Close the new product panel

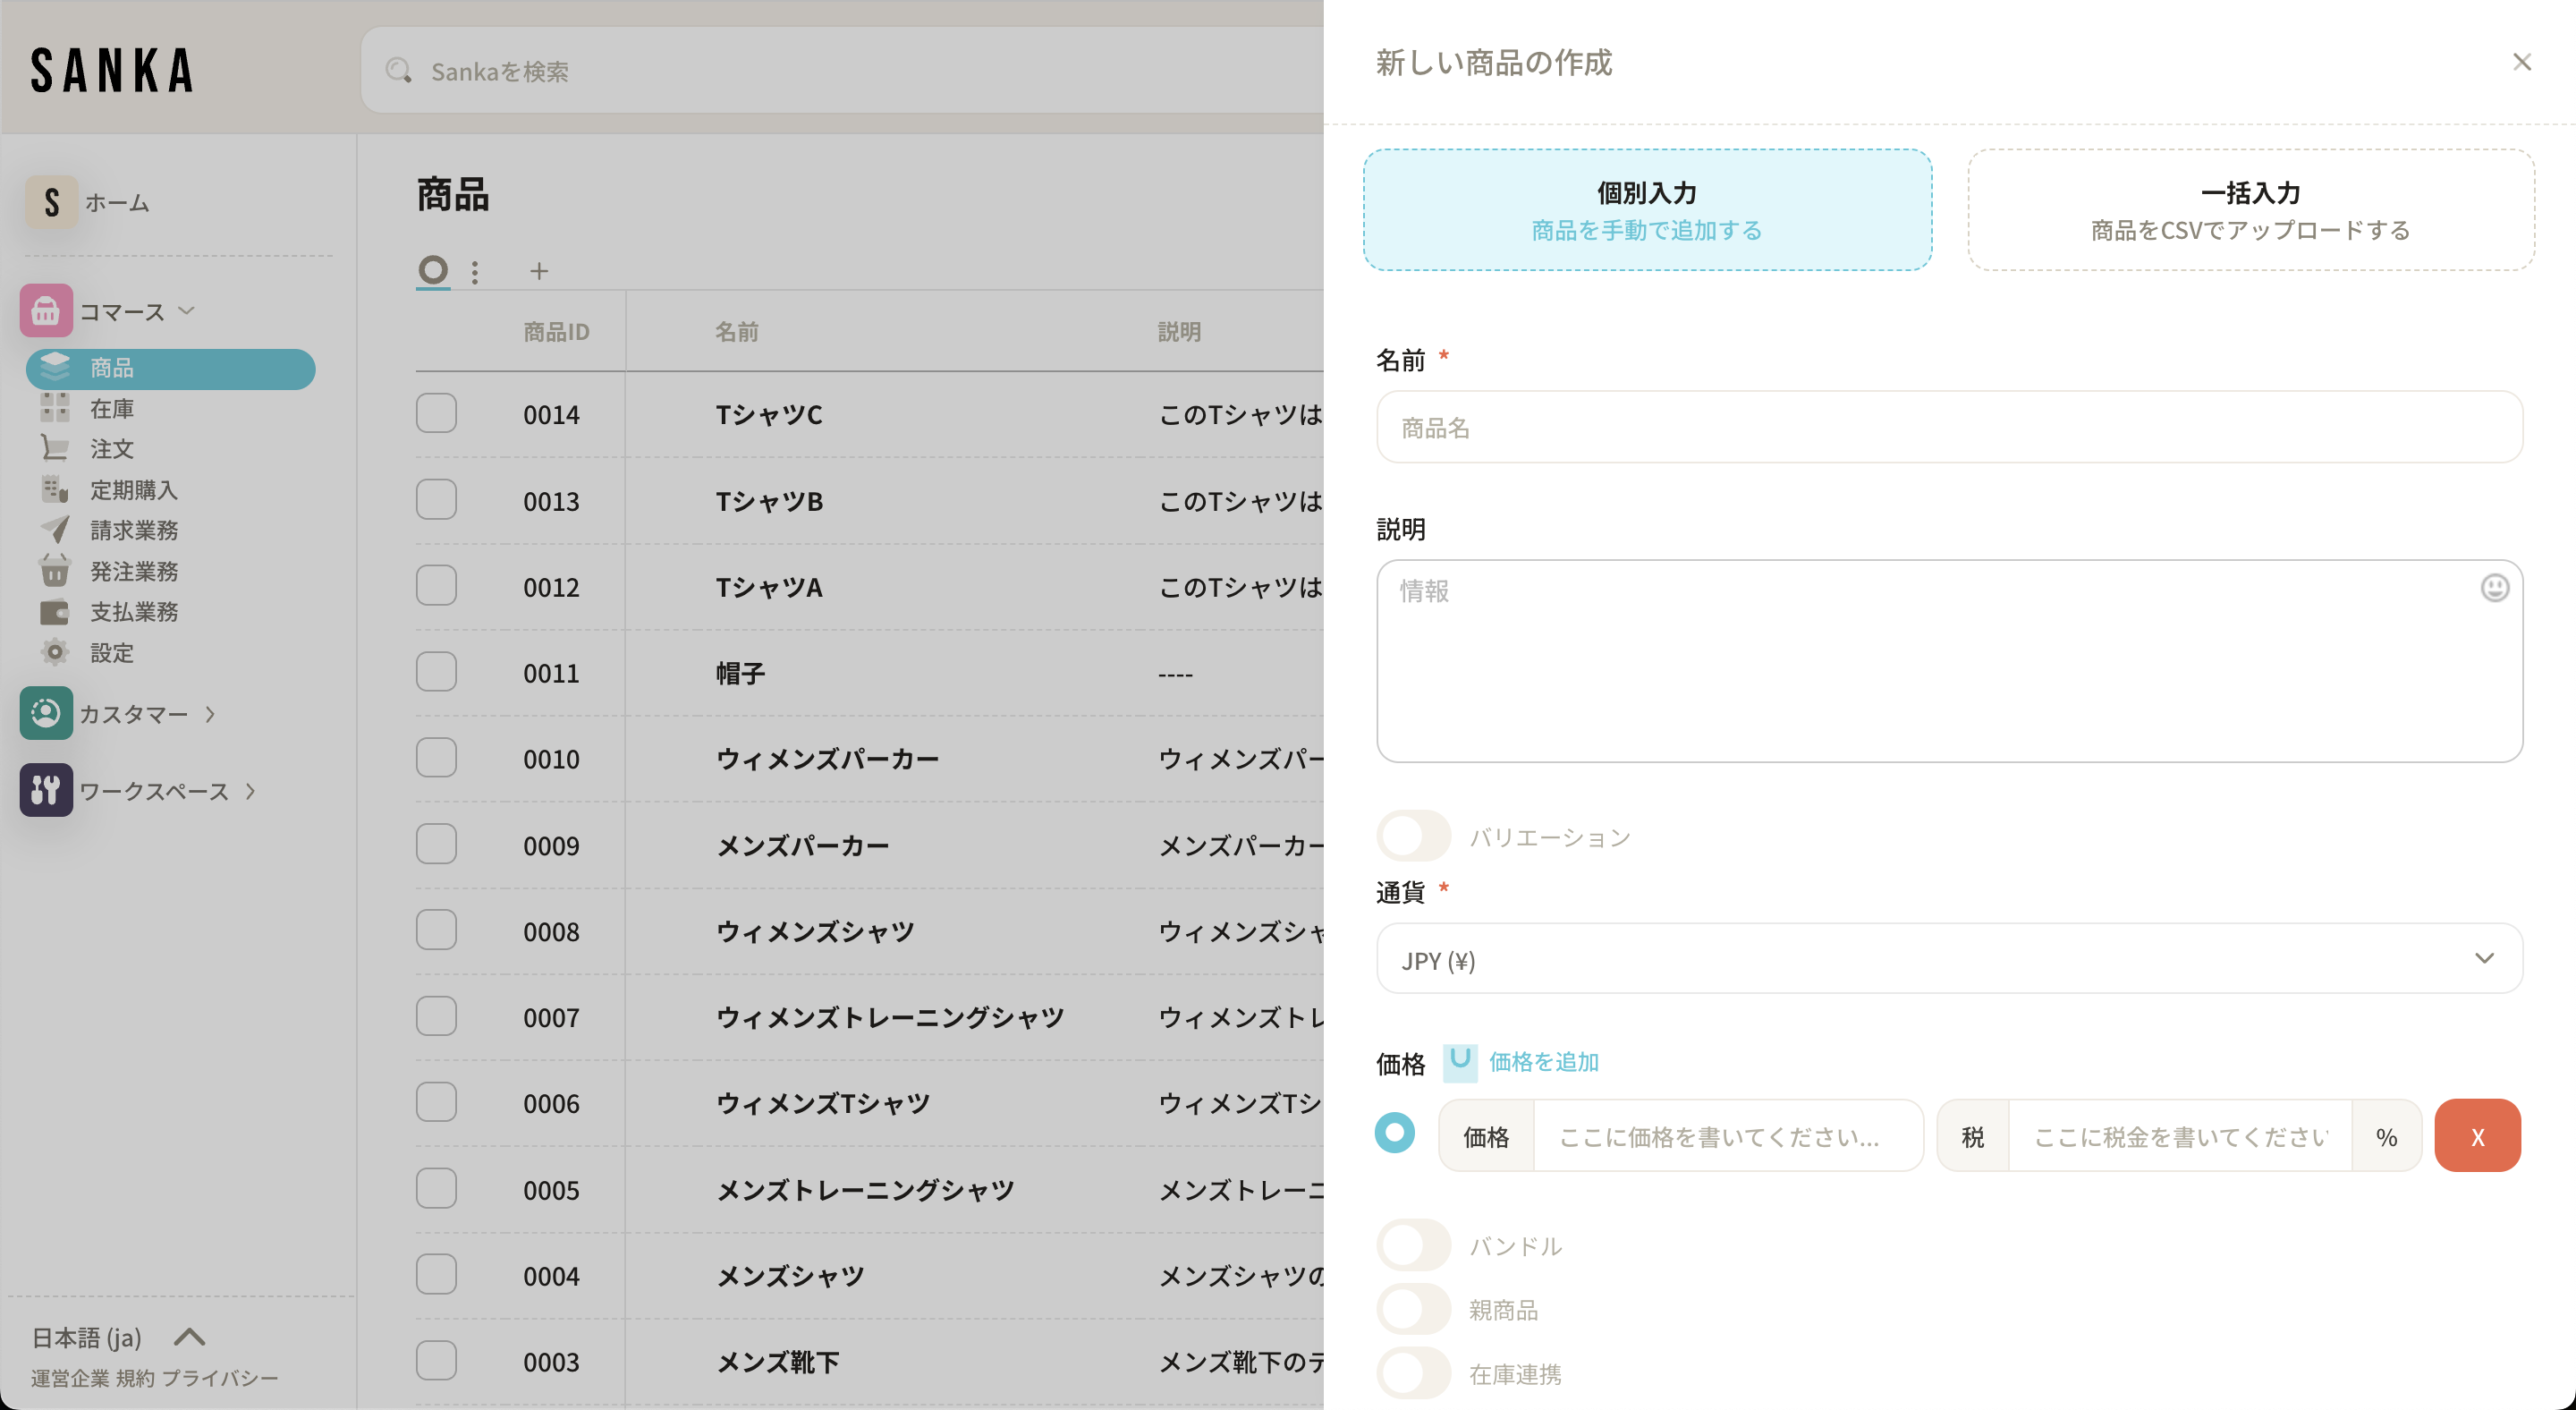point(2521,62)
